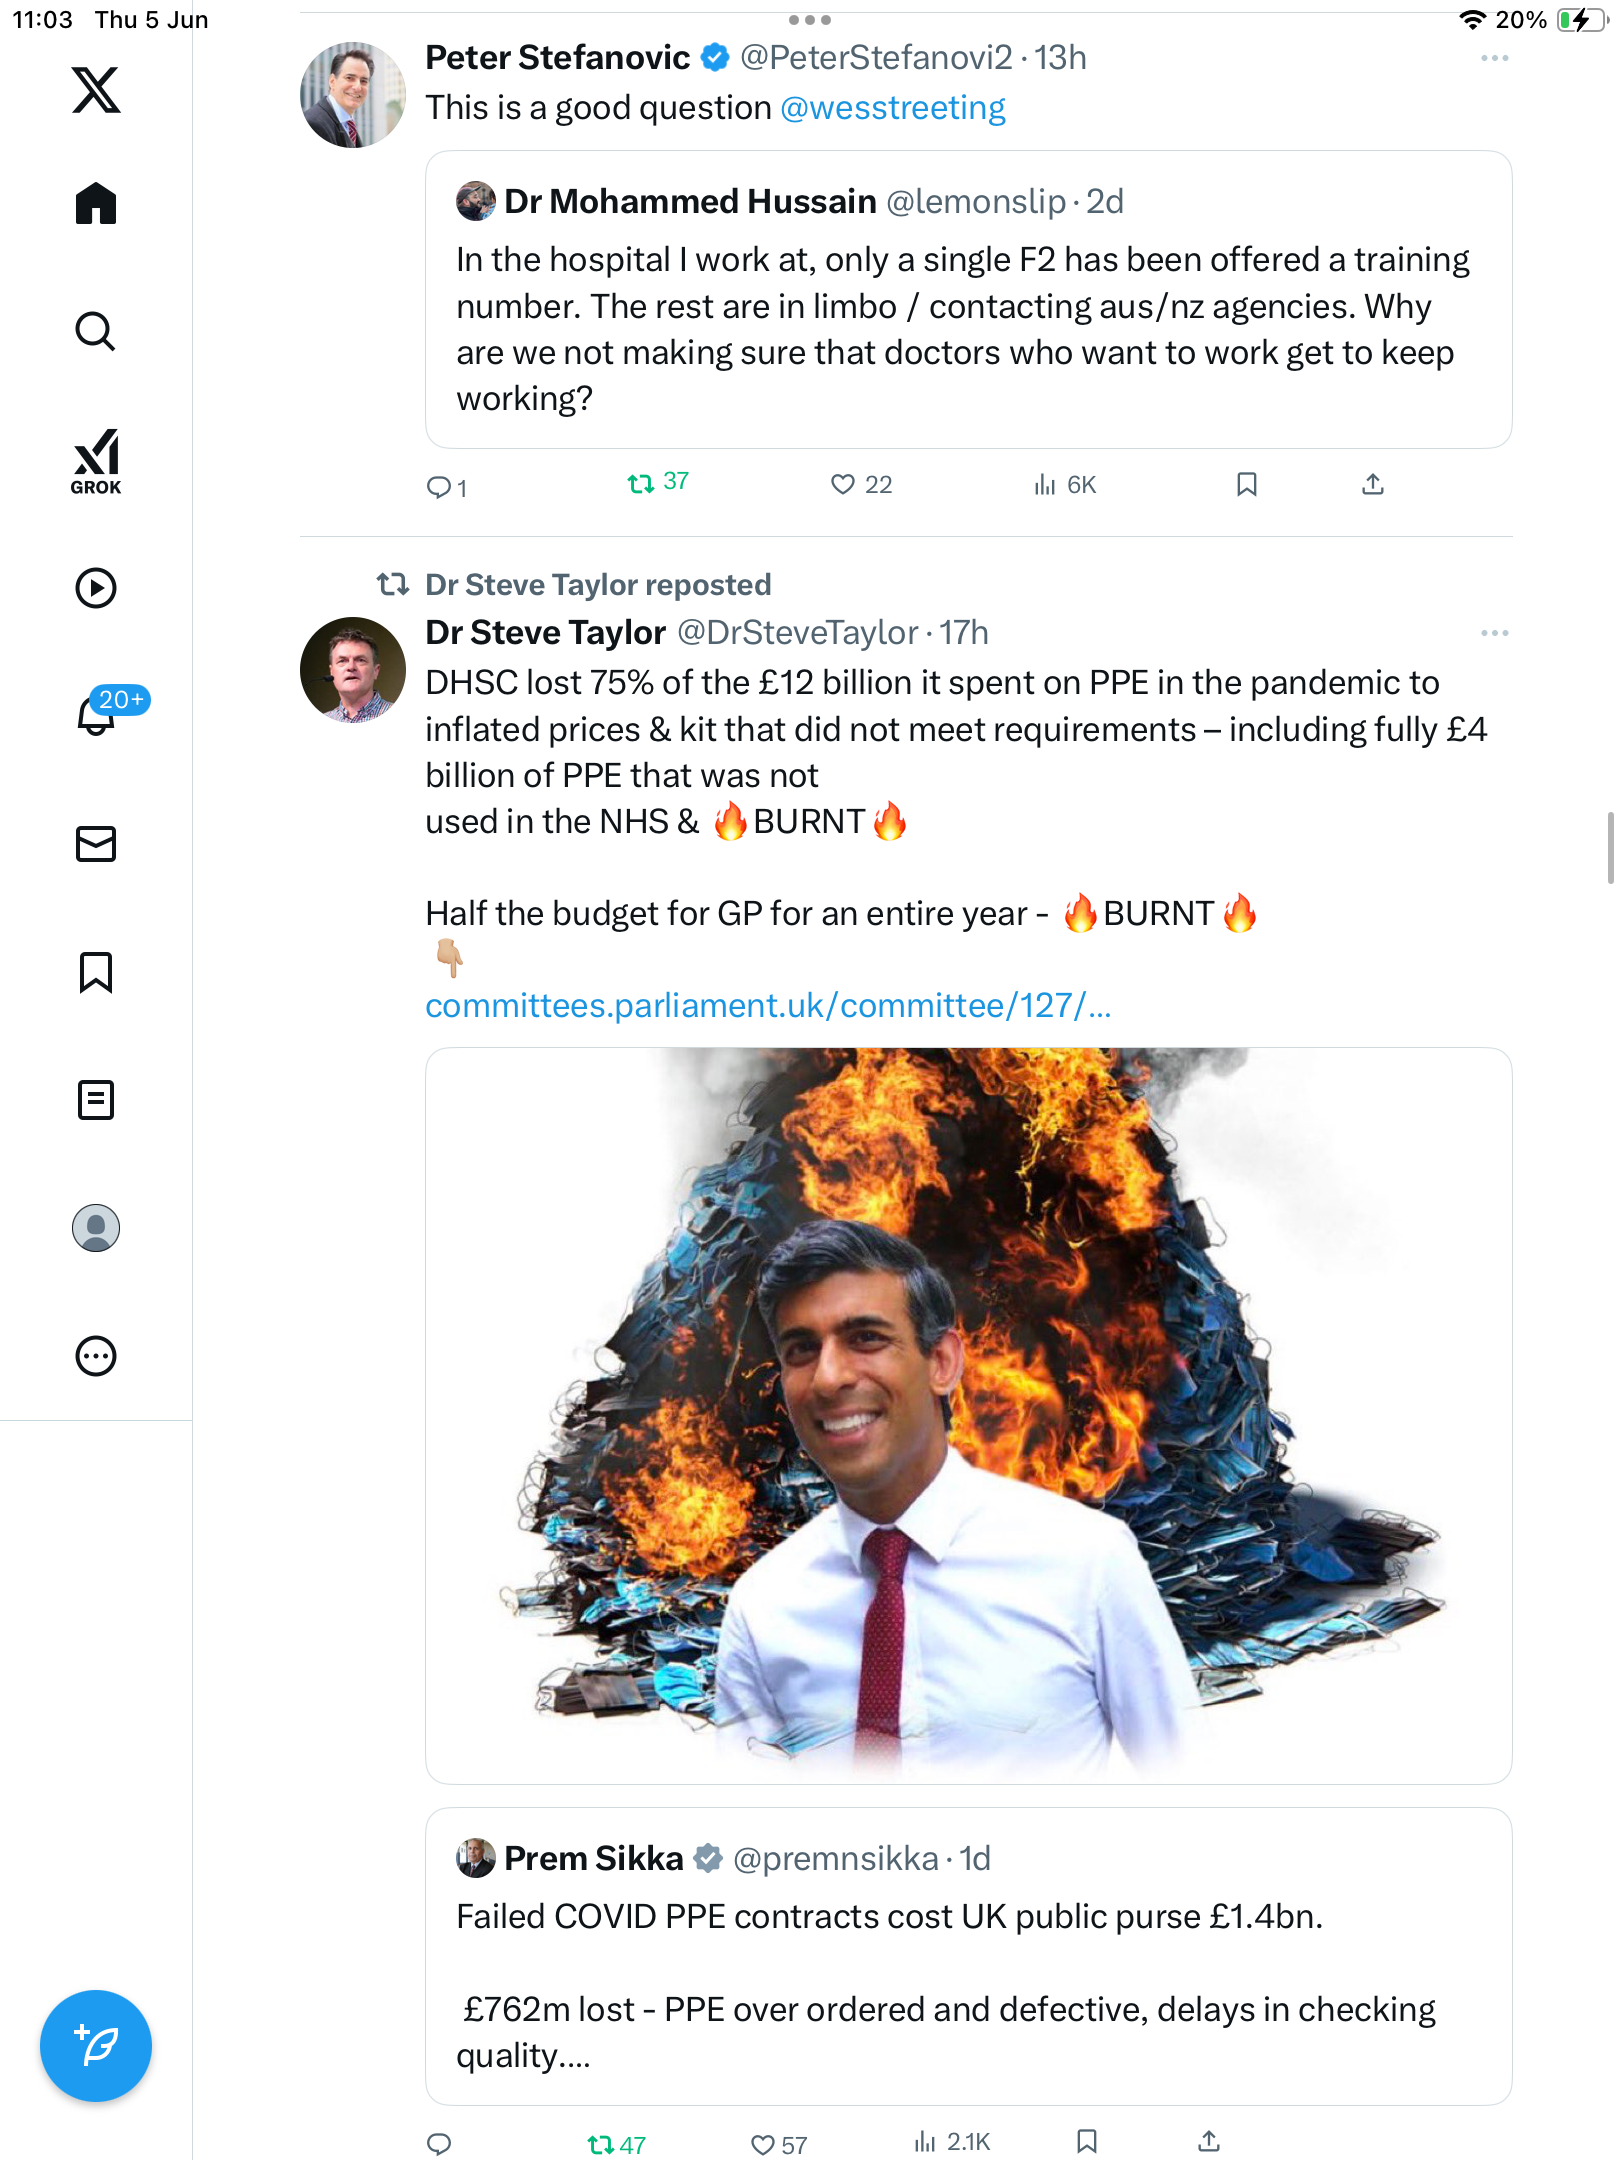Screen dimensions: 1620x2160
Task: Open more options on Dr Steve Taylor's post
Action: (x=1494, y=633)
